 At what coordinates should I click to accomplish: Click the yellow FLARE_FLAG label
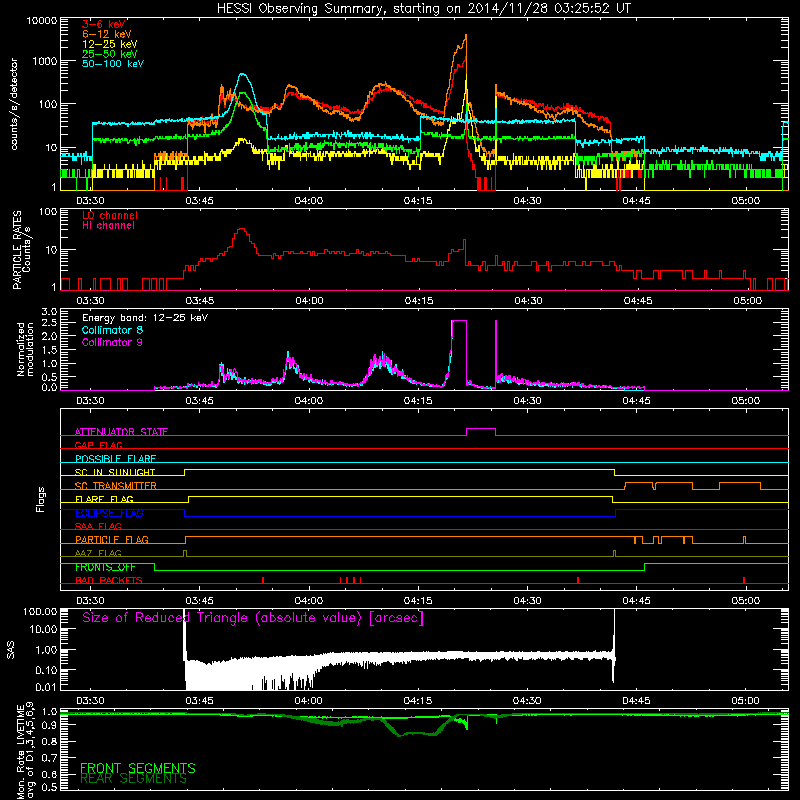point(104,499)
